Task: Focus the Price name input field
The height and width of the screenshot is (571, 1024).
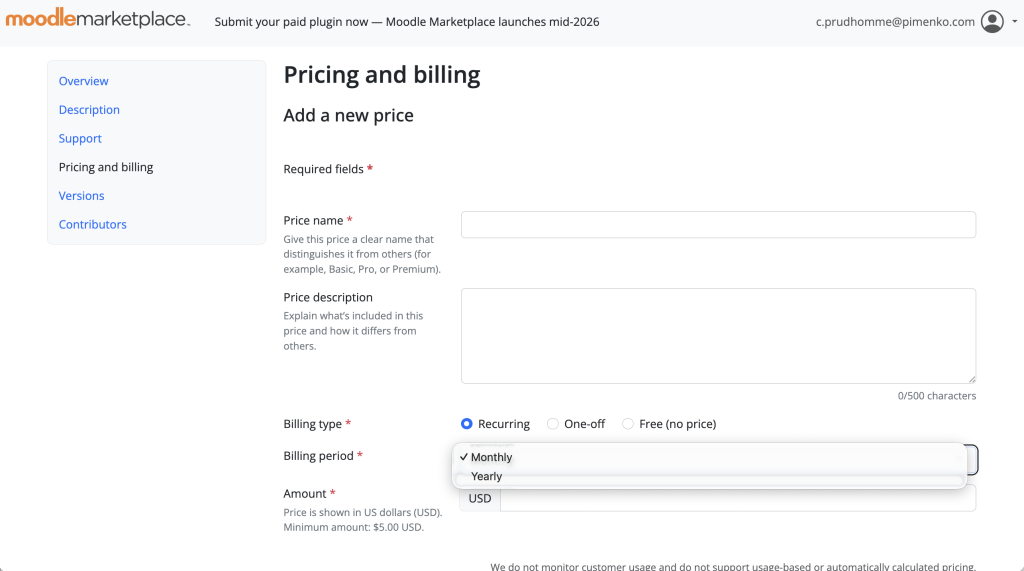Action: pos(718,225)
